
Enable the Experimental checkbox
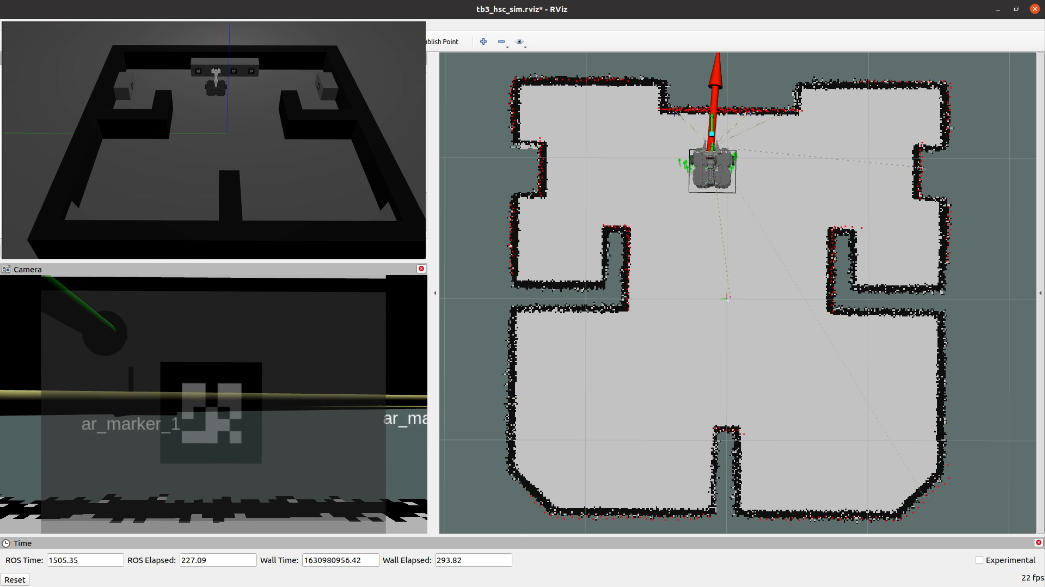(979, 560)
